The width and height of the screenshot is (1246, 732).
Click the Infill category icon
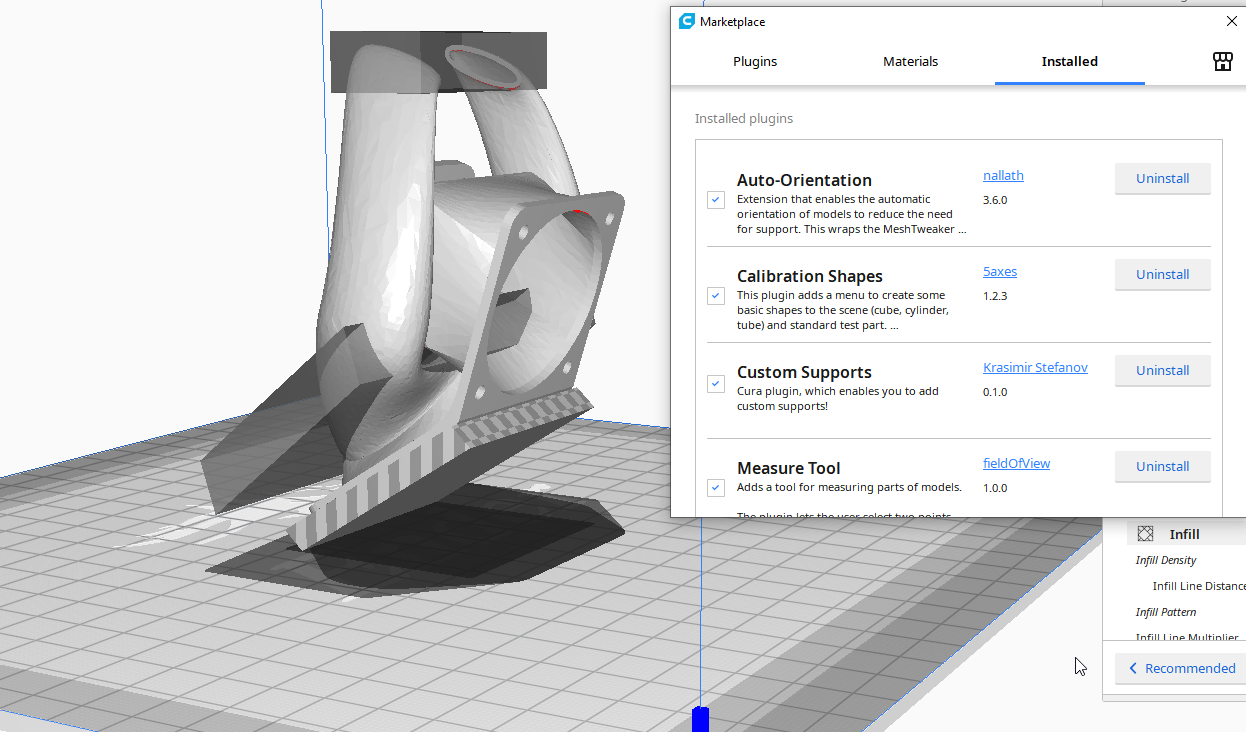pyautogui.click(x=1146, y=534)
